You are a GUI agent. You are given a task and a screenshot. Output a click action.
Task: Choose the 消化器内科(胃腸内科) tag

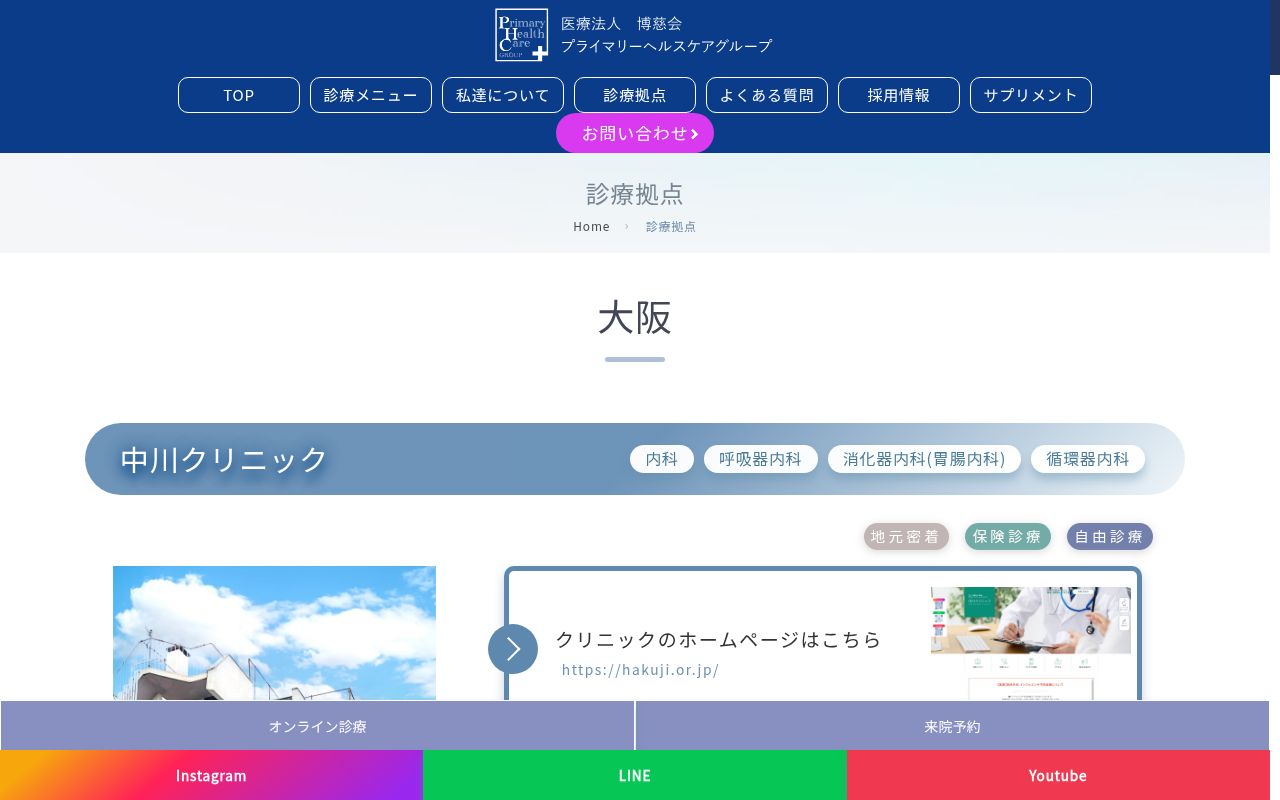point(924,459)
